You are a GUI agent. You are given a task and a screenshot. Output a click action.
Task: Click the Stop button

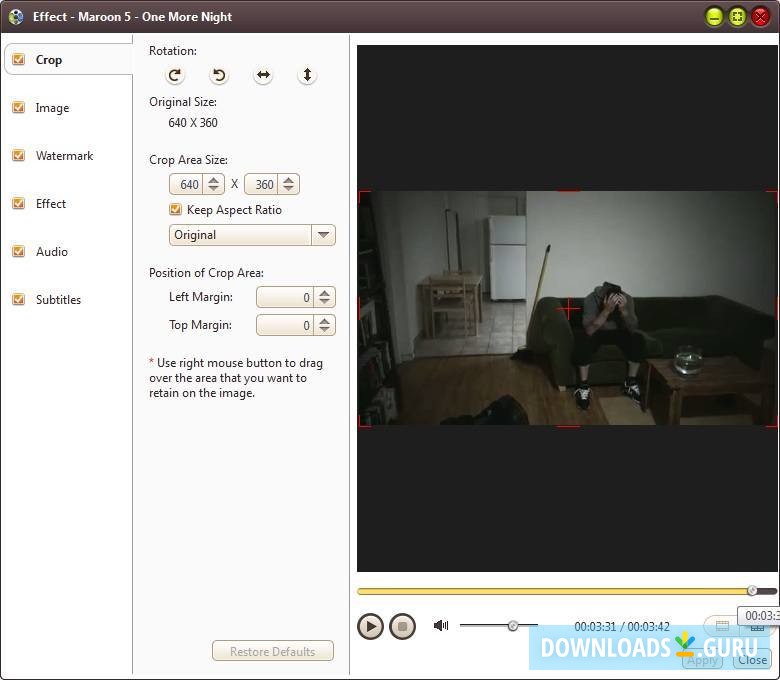[402, 626]
